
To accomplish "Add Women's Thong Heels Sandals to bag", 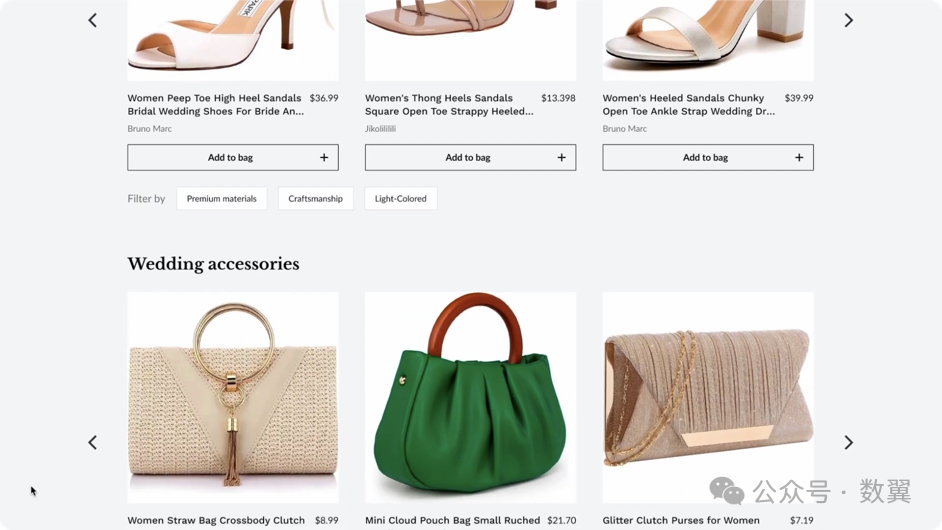I will pyautogui.click(x=468, y=157).
